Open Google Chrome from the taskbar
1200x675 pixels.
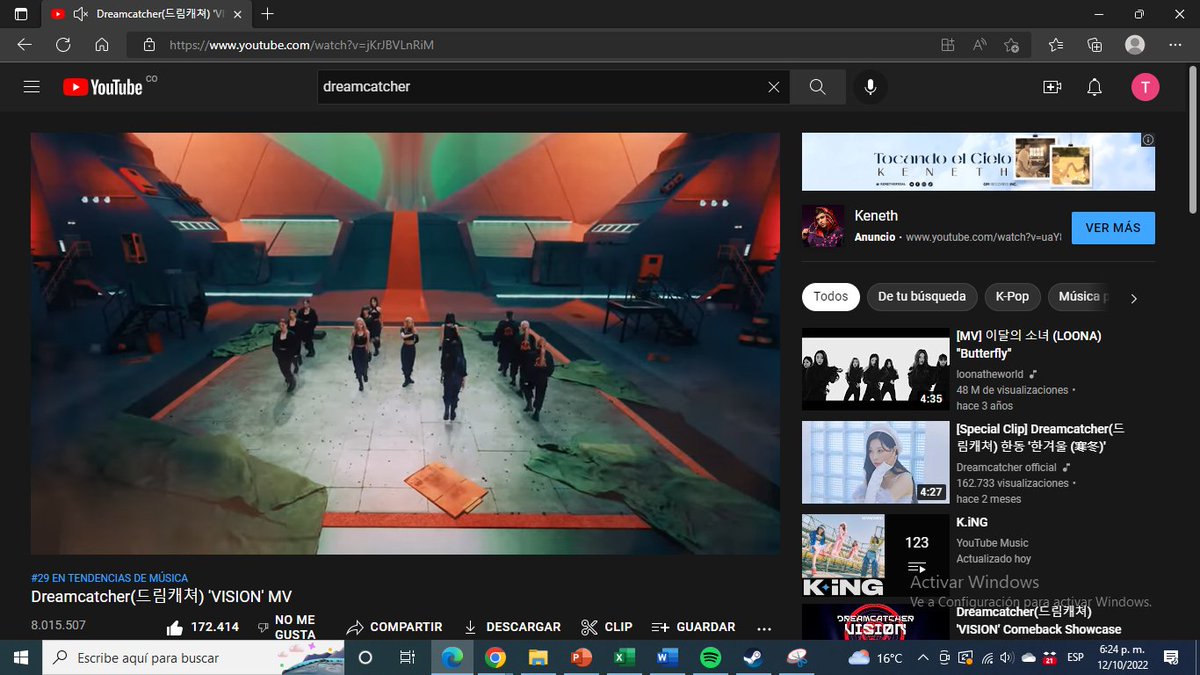[495, 657]
